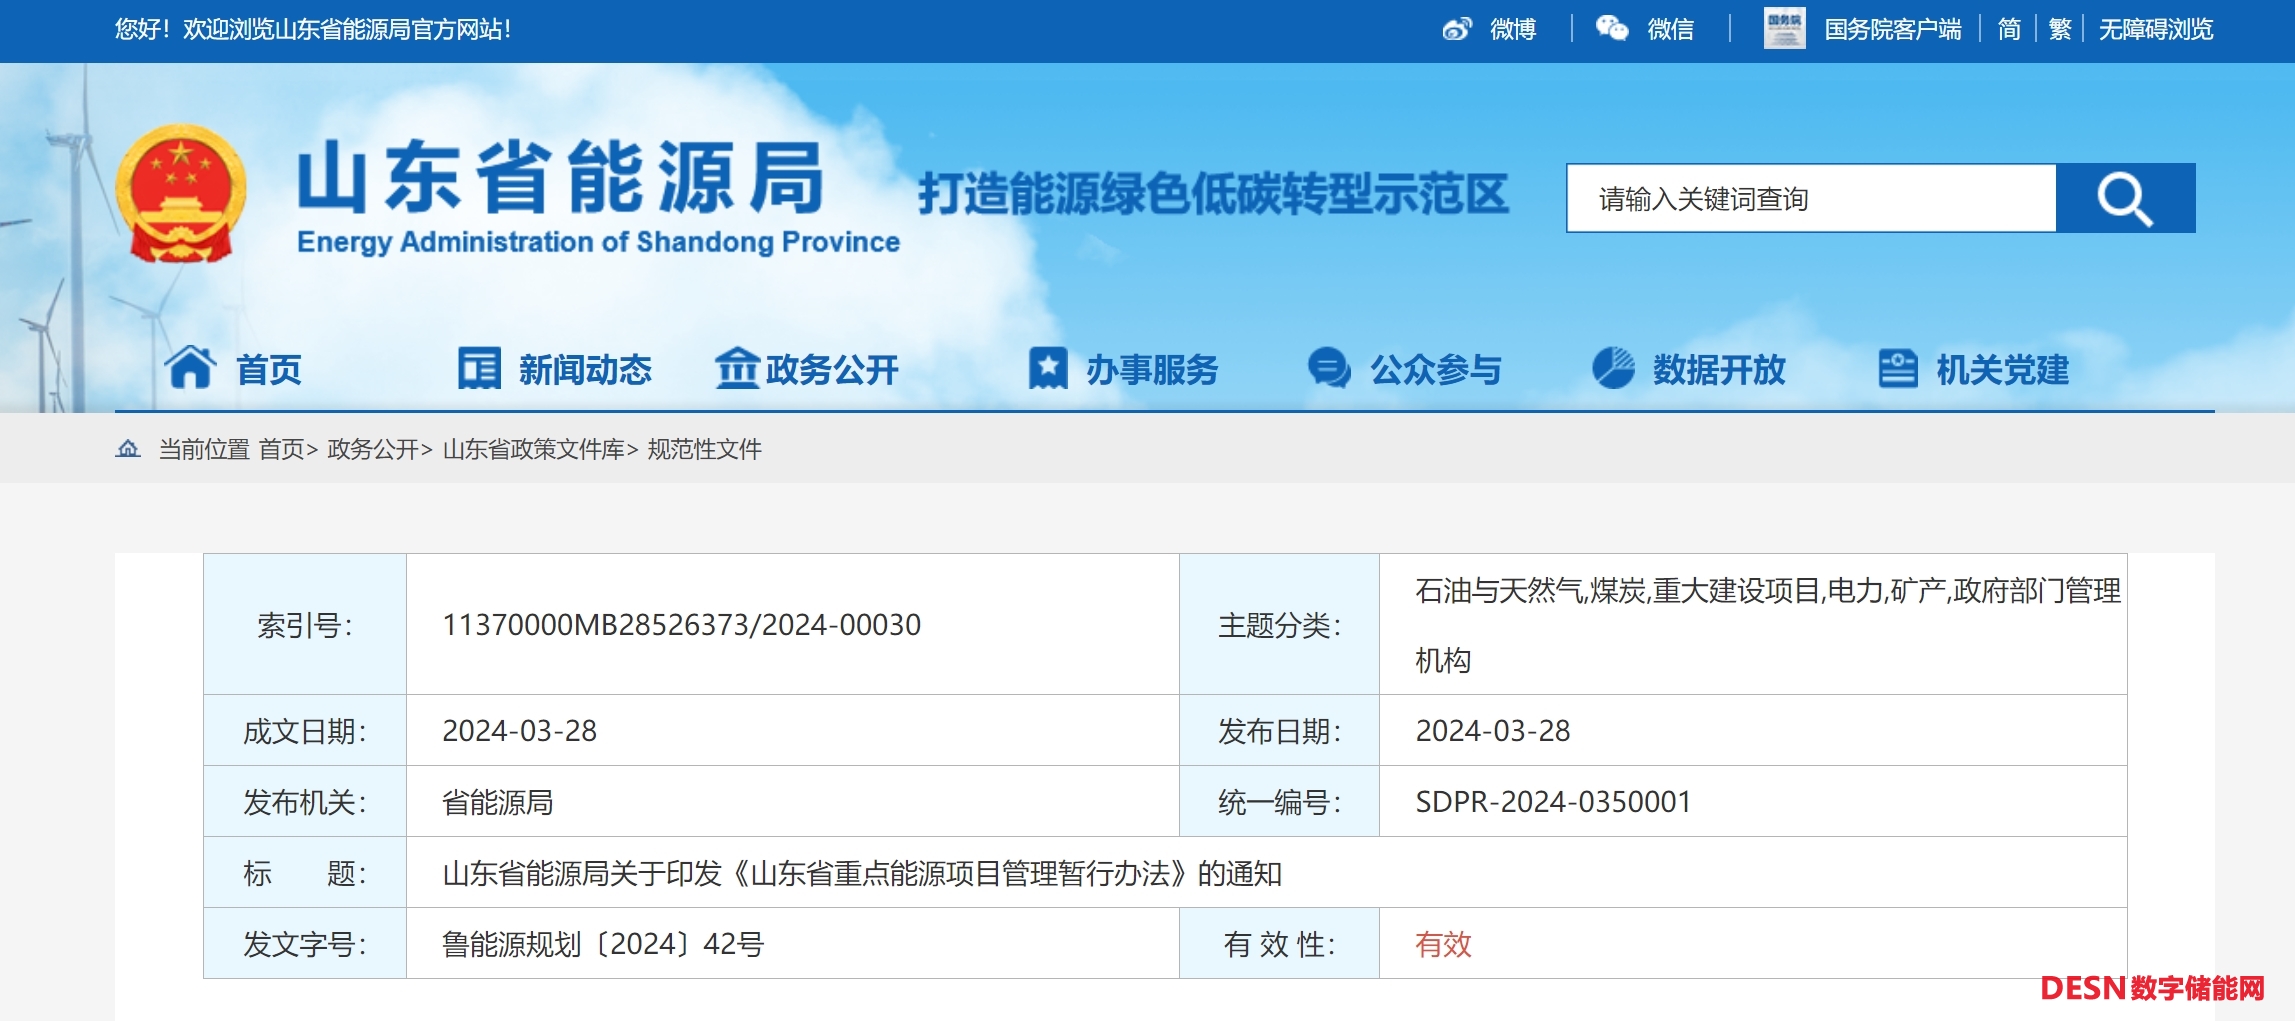
Task: Click the bookmark icon beside 办事服务
Action: click(1048, 368)
